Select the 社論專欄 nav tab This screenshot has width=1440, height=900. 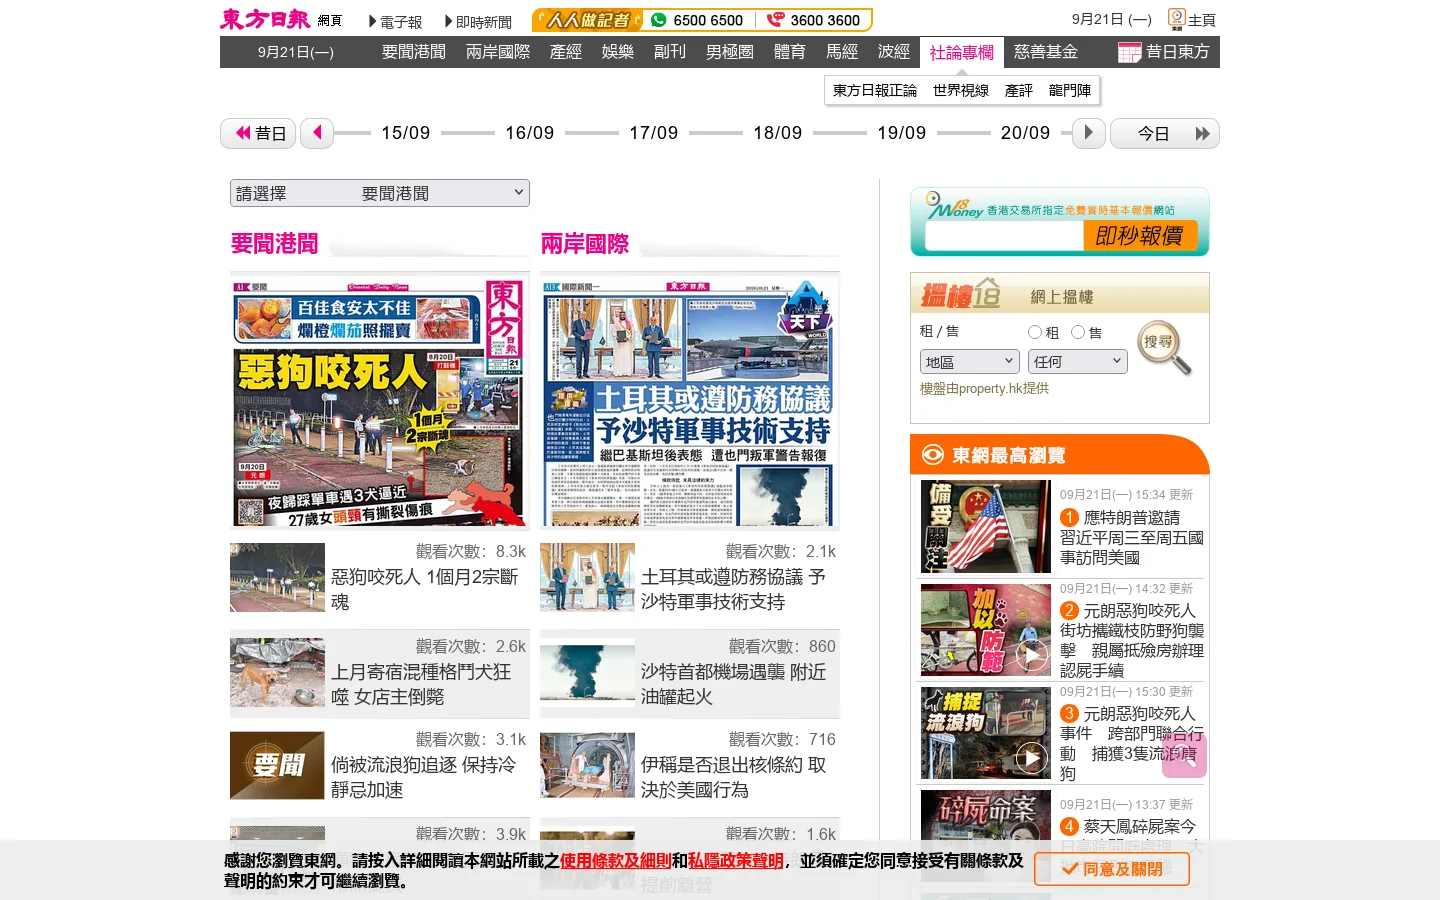point(962,52)
